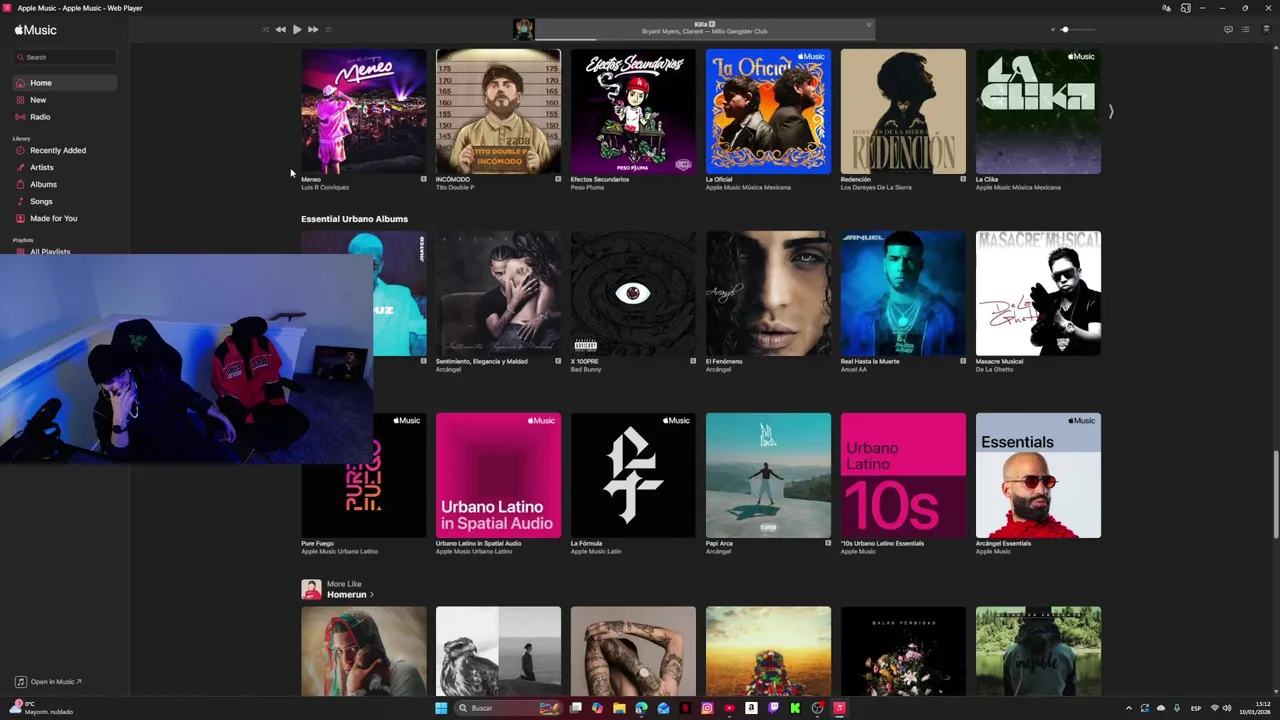Click the song progress bar under Killa

[x=705, y=39]
